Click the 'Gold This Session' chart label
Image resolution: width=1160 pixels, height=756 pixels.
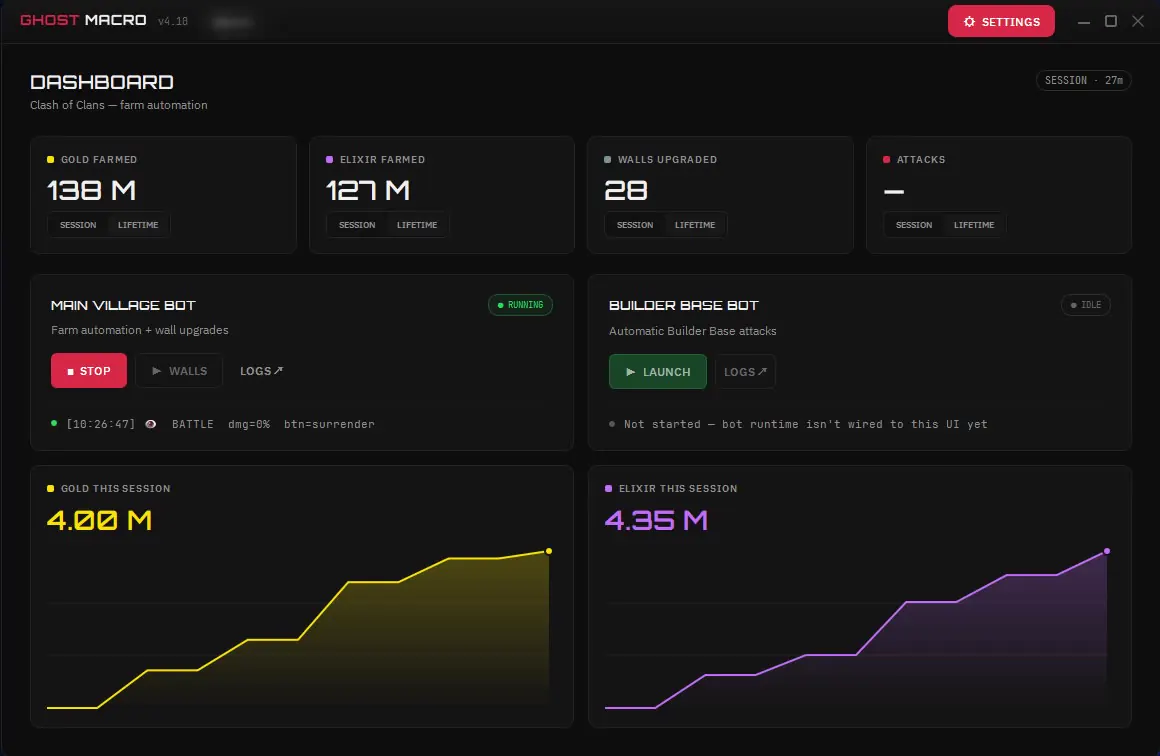point(115,488)
